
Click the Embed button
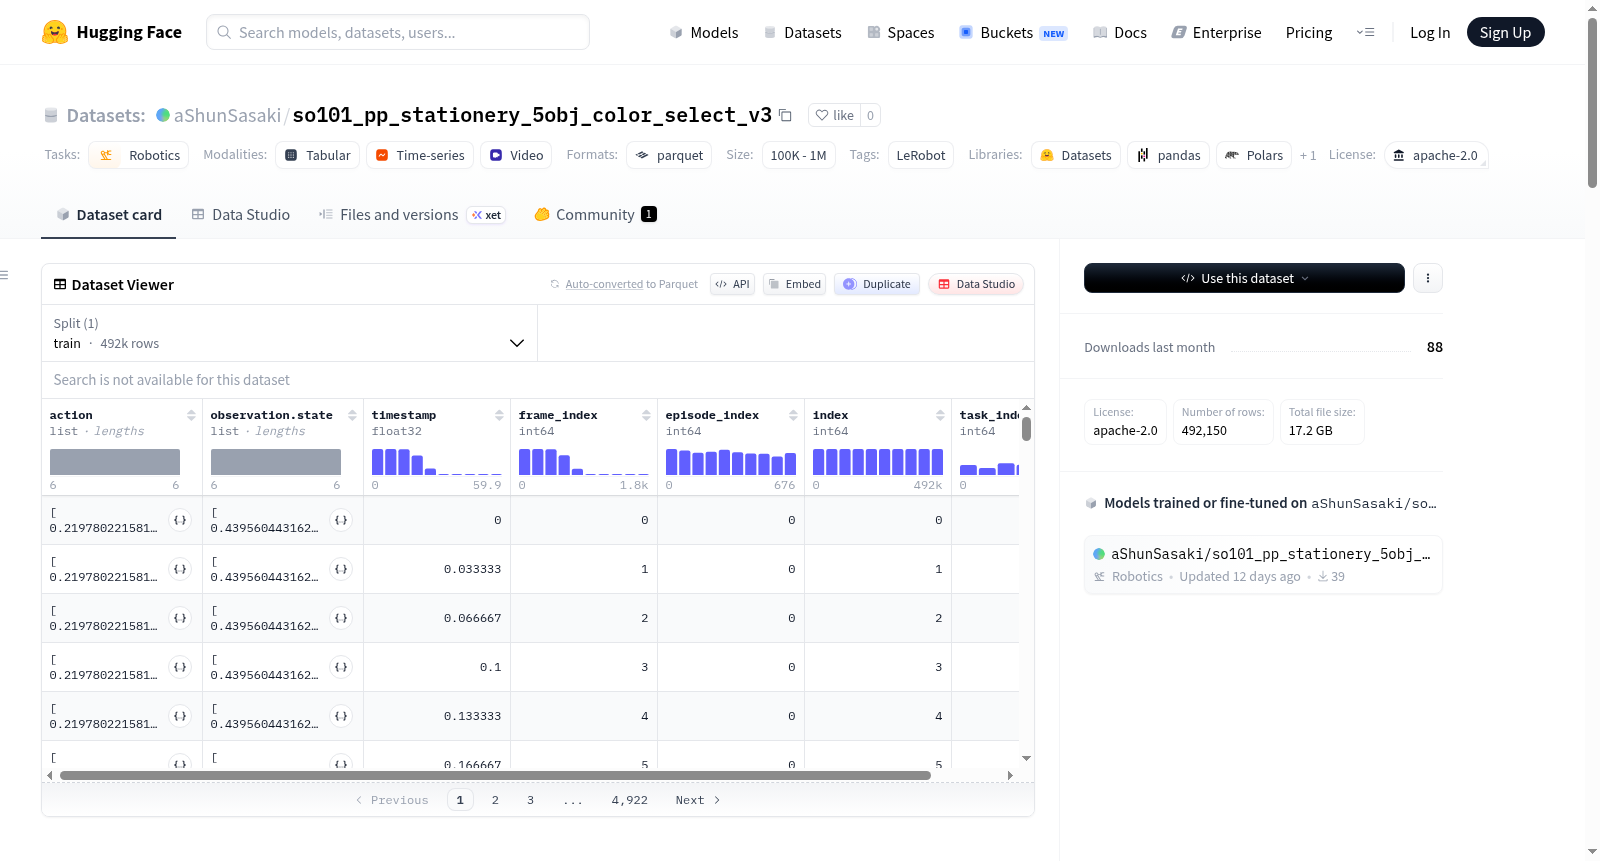tap(795, 284)
